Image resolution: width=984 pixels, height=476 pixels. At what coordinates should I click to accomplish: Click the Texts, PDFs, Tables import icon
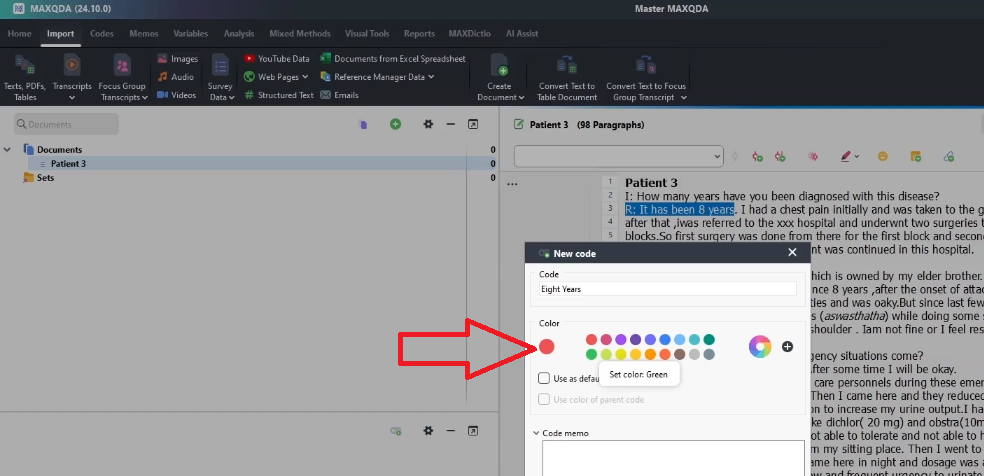click(x=26, y=66)
